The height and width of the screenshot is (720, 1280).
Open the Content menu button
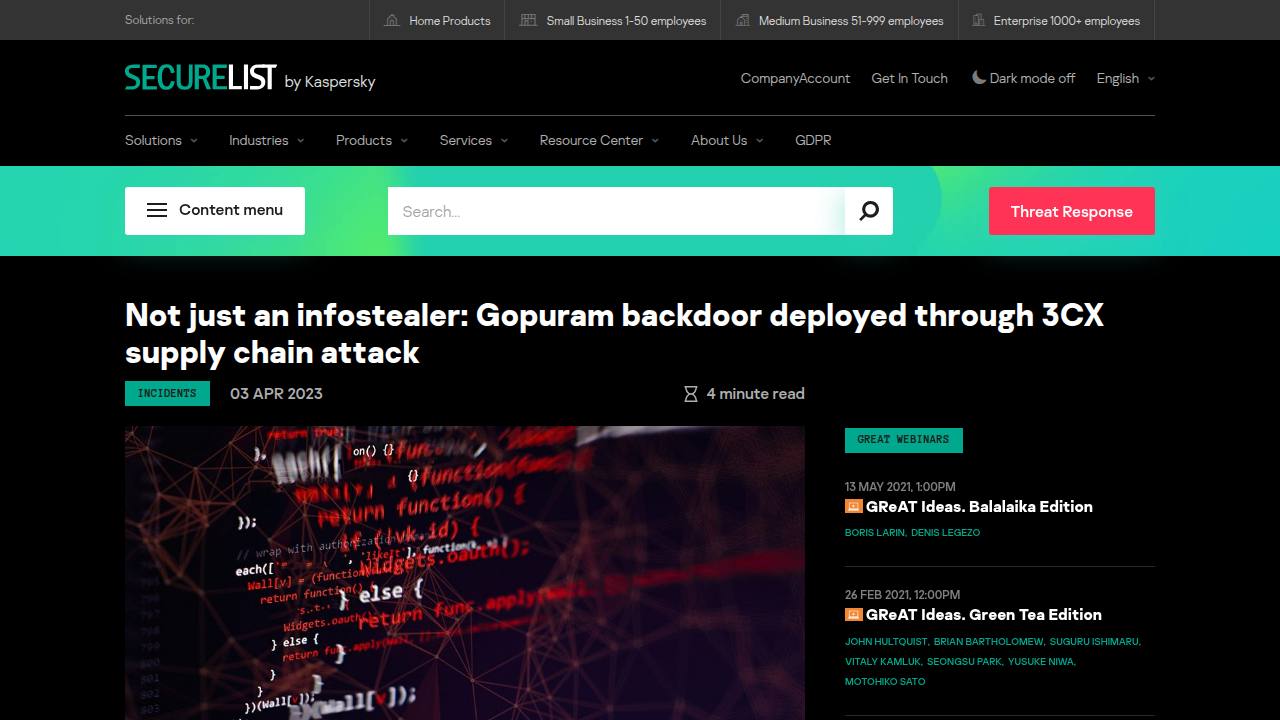click(215, 211)
